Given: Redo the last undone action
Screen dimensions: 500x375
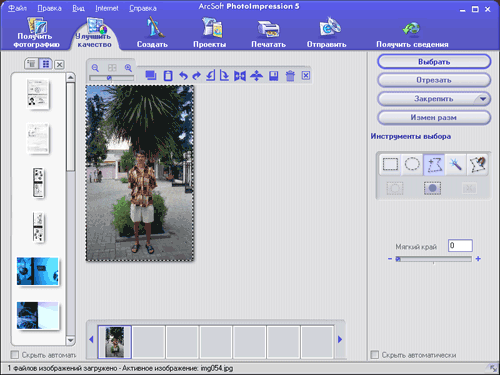Looking at the screenshot, I should point(197,76).
